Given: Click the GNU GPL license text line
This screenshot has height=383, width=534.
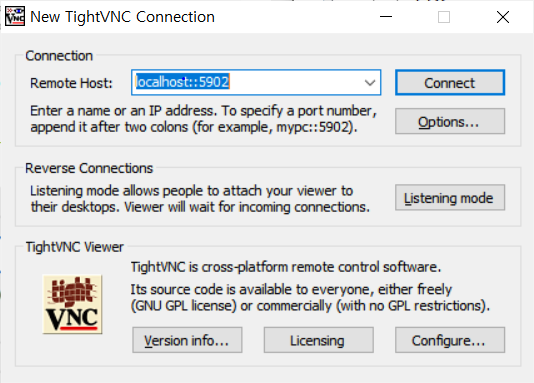Looking at the screenshot, I should (310, 306).
